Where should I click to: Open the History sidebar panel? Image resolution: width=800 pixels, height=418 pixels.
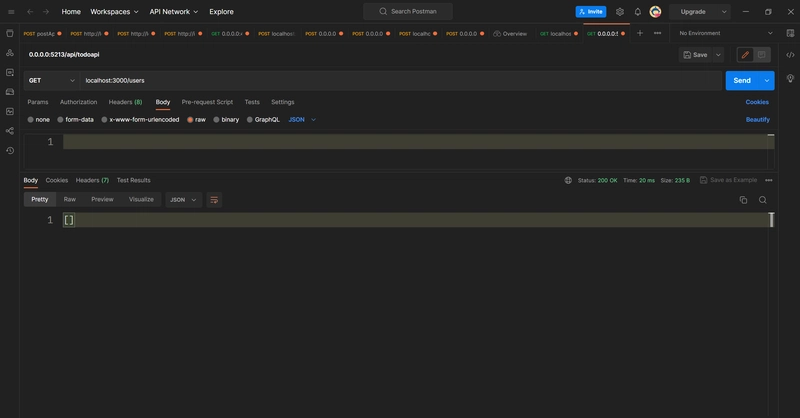pos(10,151)
